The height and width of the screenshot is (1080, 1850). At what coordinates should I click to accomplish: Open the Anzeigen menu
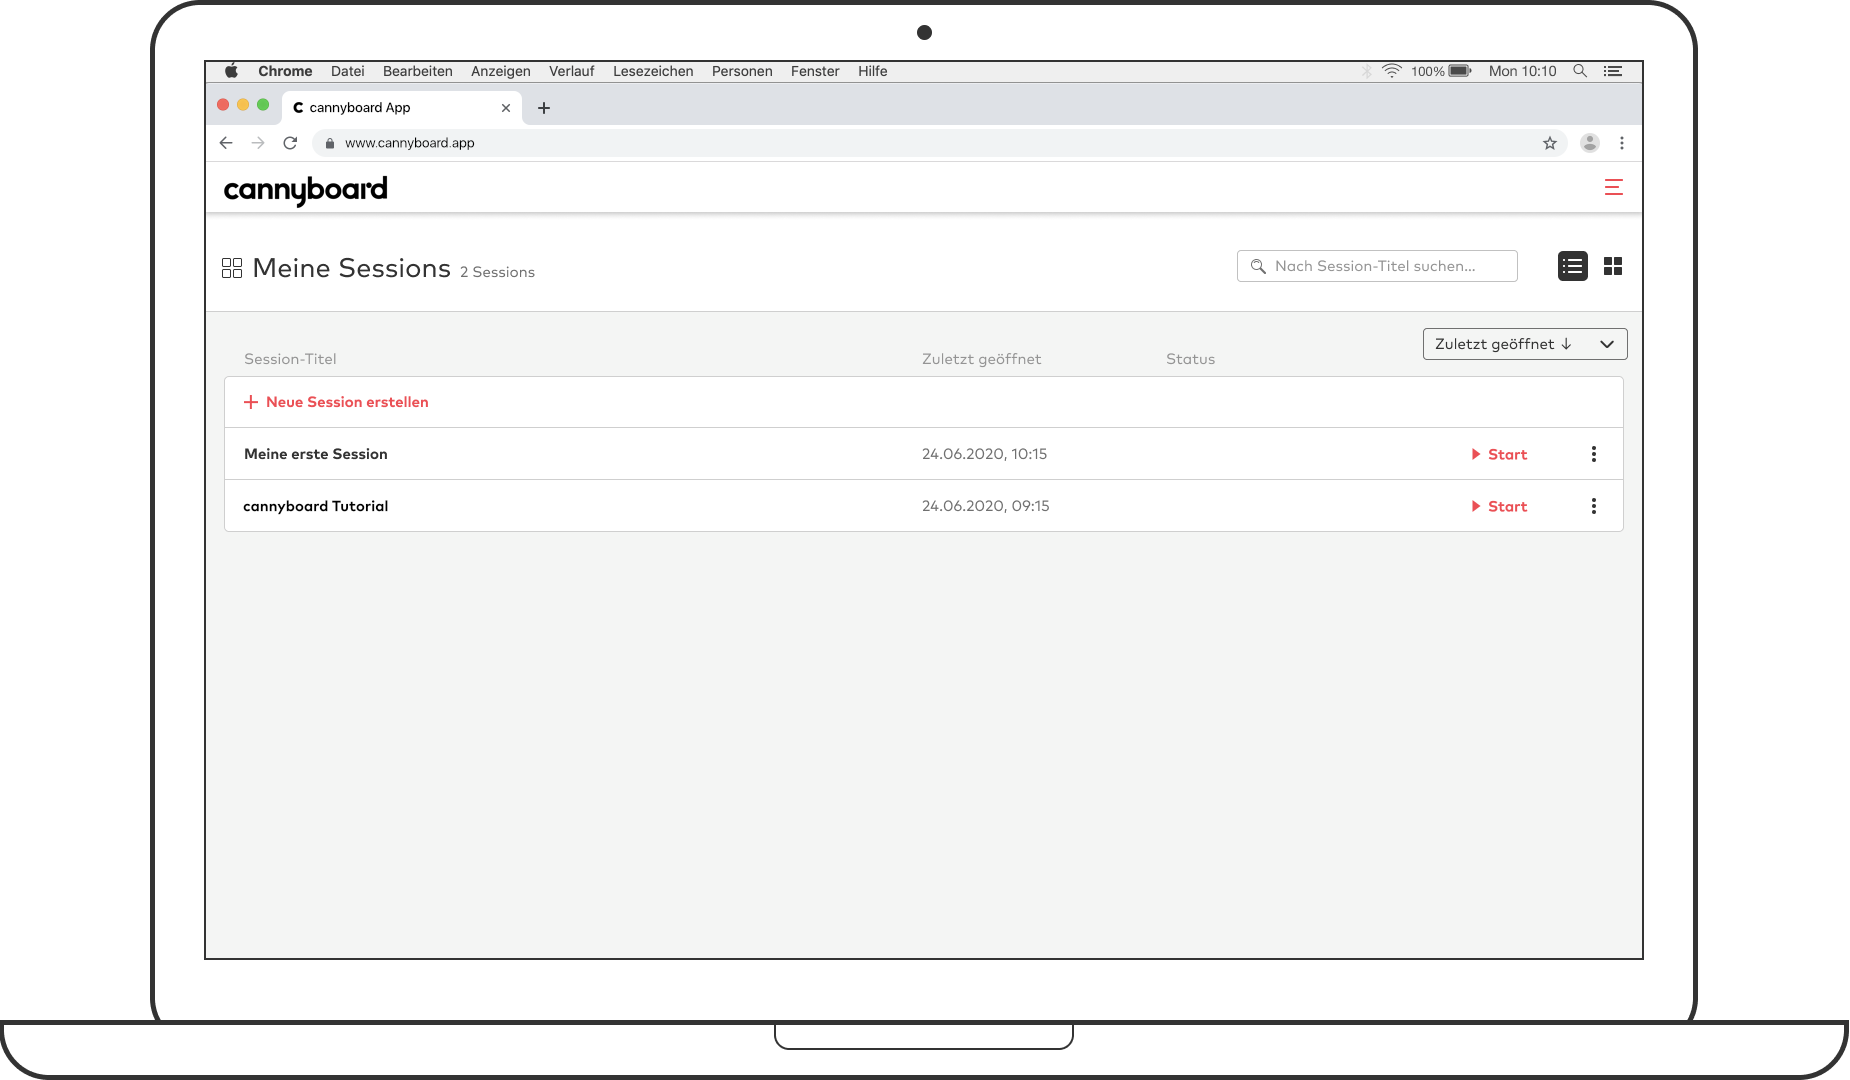[501, 71]
